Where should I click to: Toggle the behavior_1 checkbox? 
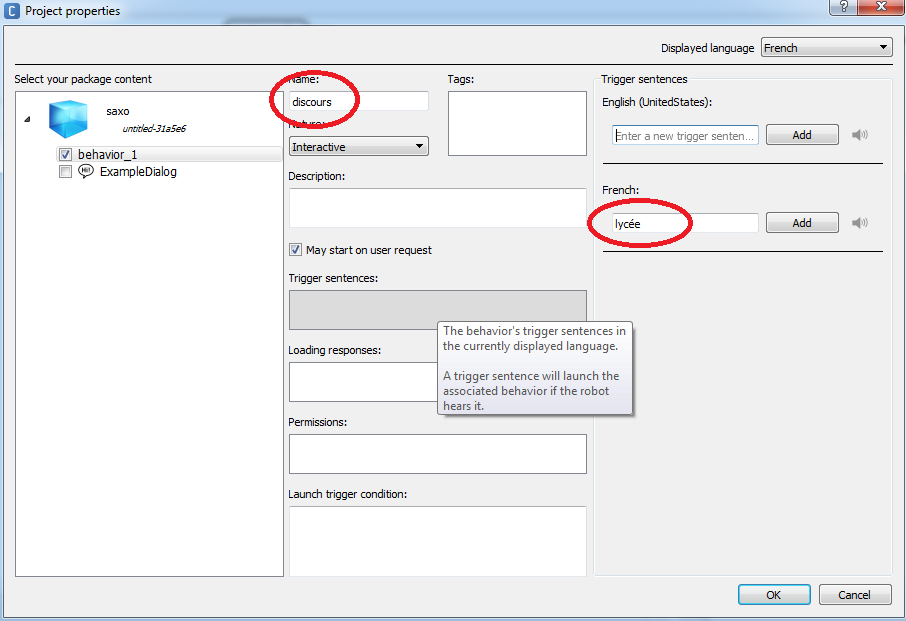pyautogui.click(x=66, y=154)
